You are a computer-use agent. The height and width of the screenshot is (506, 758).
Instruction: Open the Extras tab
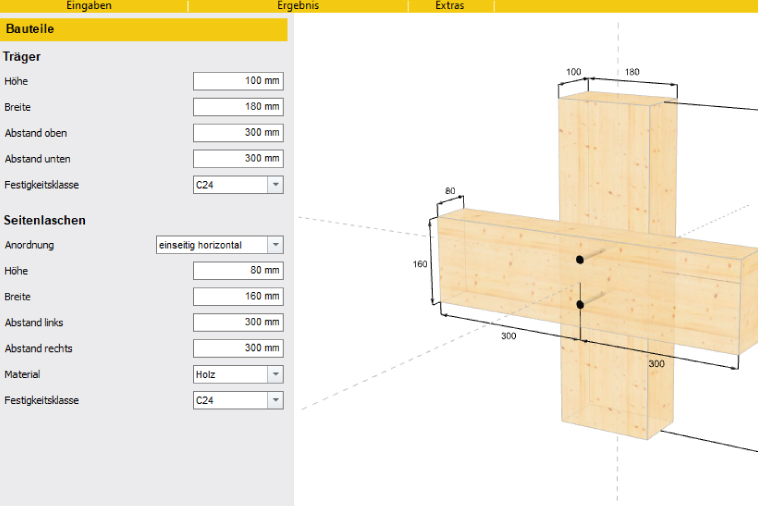pyautogui.click(x=450, y=6)
